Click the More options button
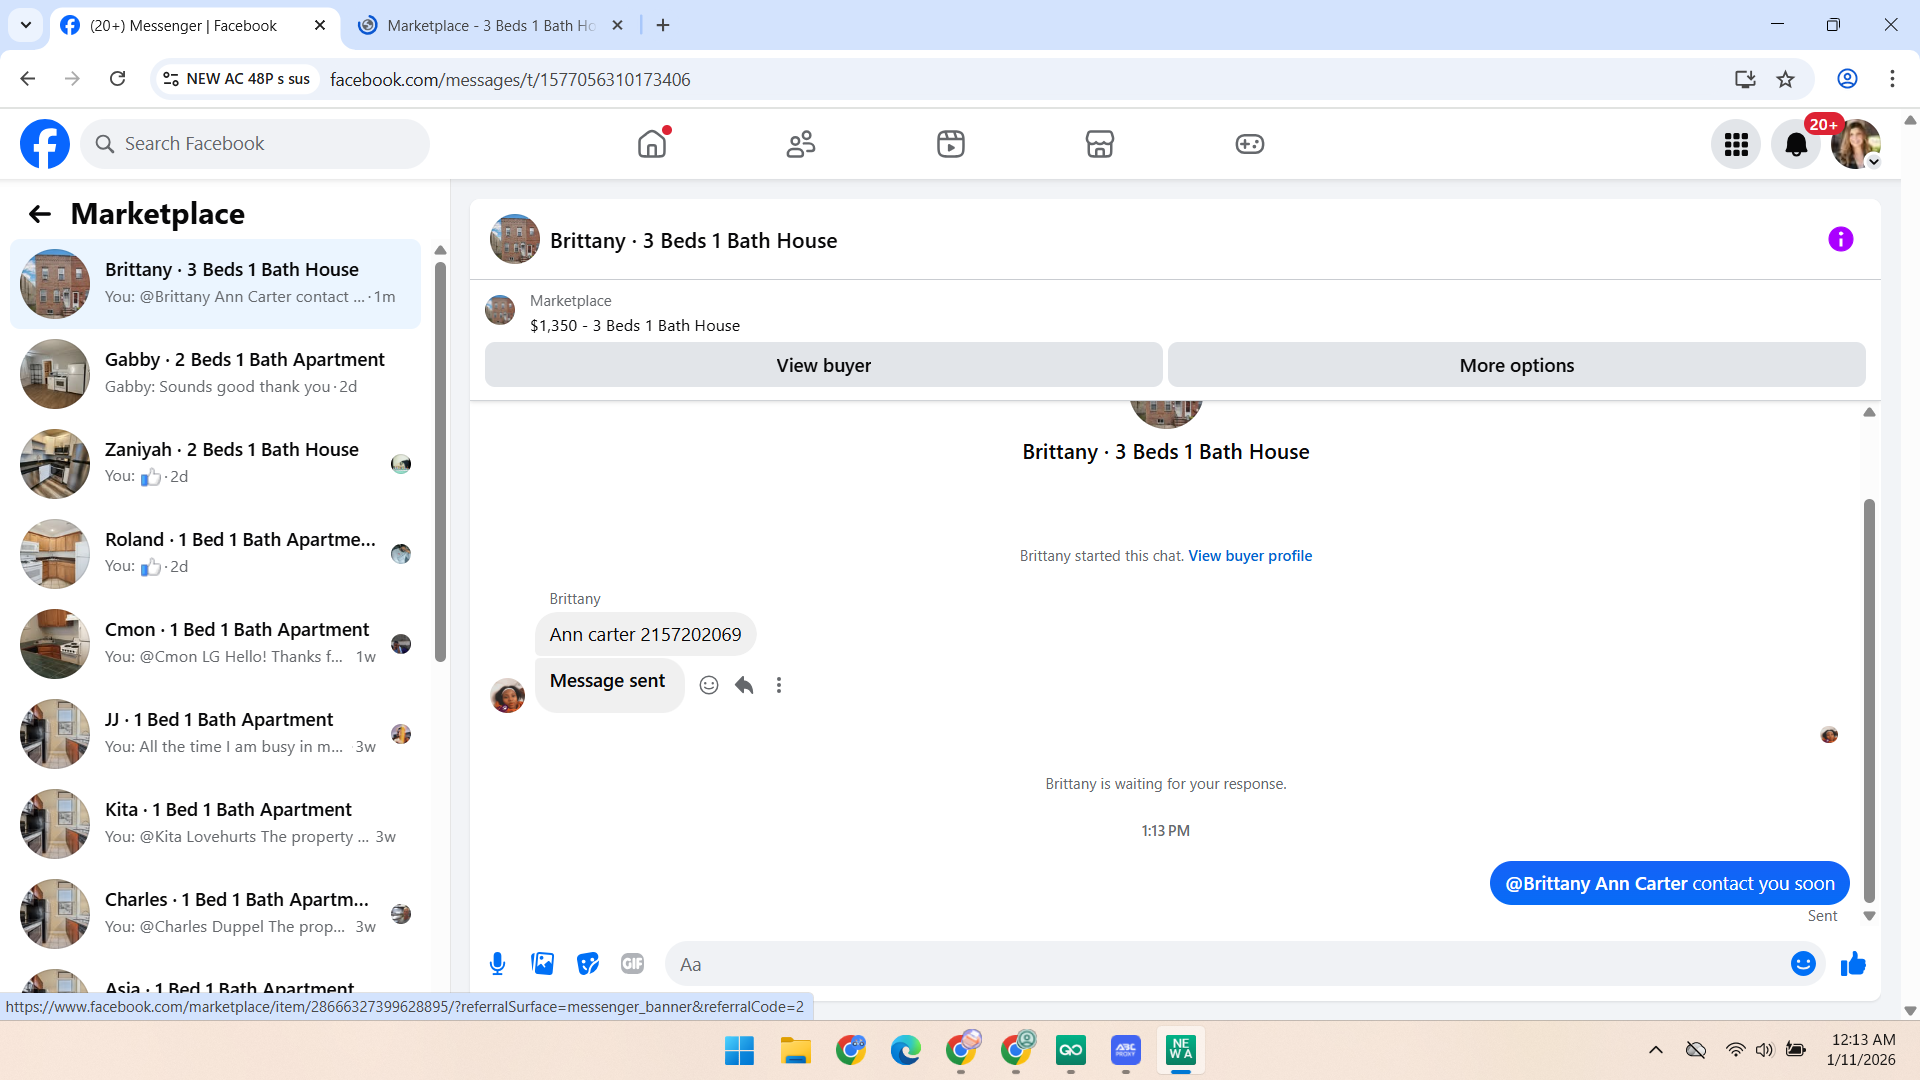 [x=1516, y=366]
